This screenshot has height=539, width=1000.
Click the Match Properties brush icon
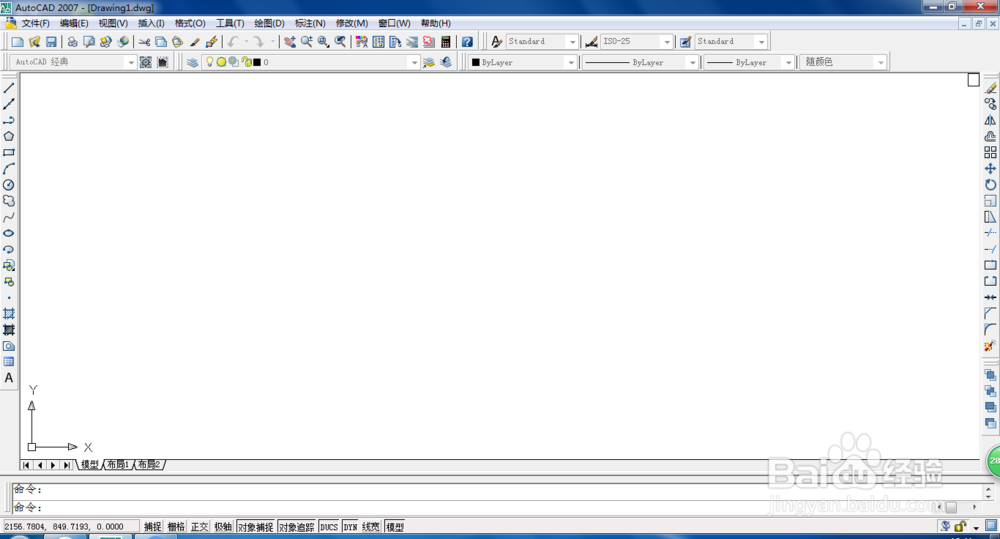(195, 41)
